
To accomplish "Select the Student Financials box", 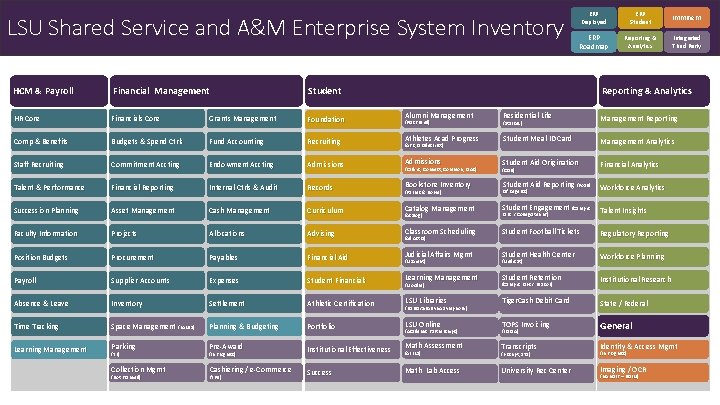I will coord(353,280).
